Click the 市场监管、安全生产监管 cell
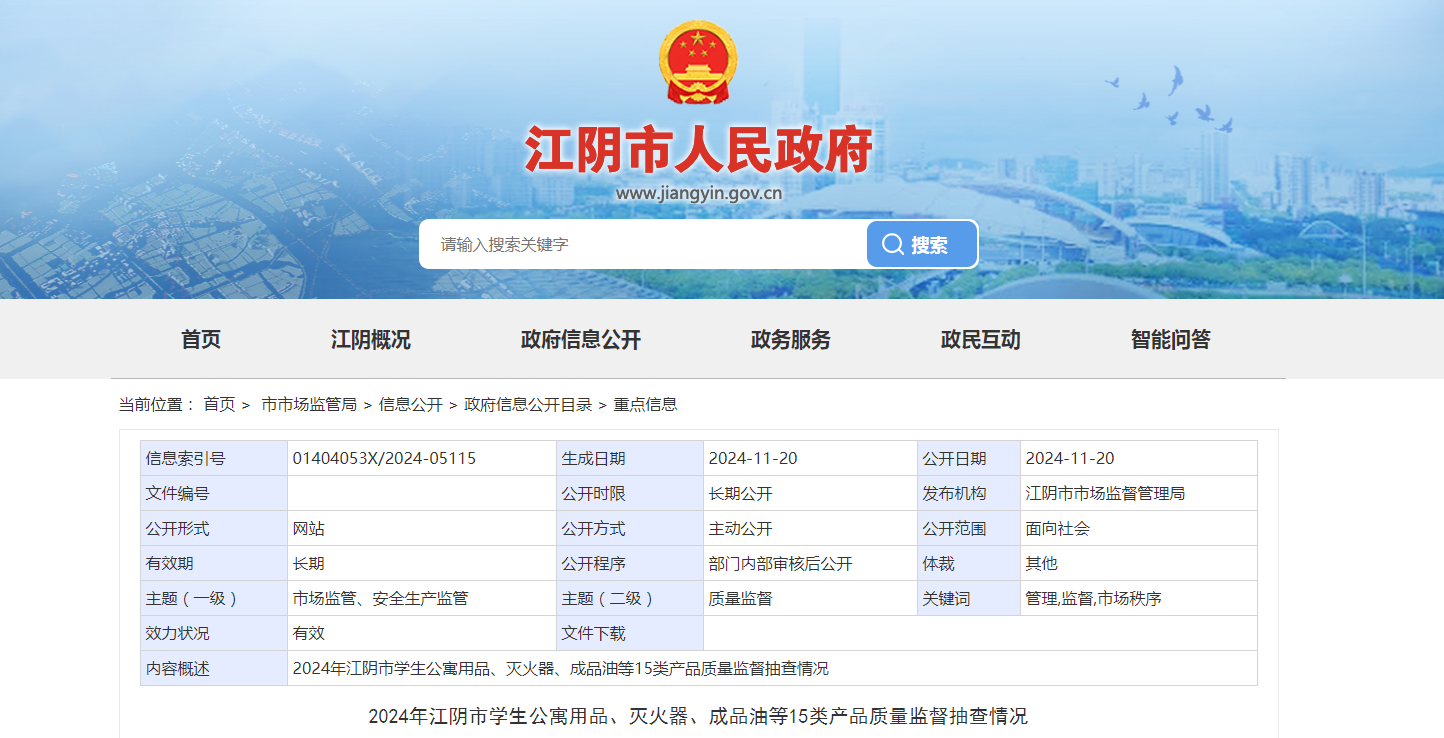This screenshot has width=1444, height=738. [421, 599]
